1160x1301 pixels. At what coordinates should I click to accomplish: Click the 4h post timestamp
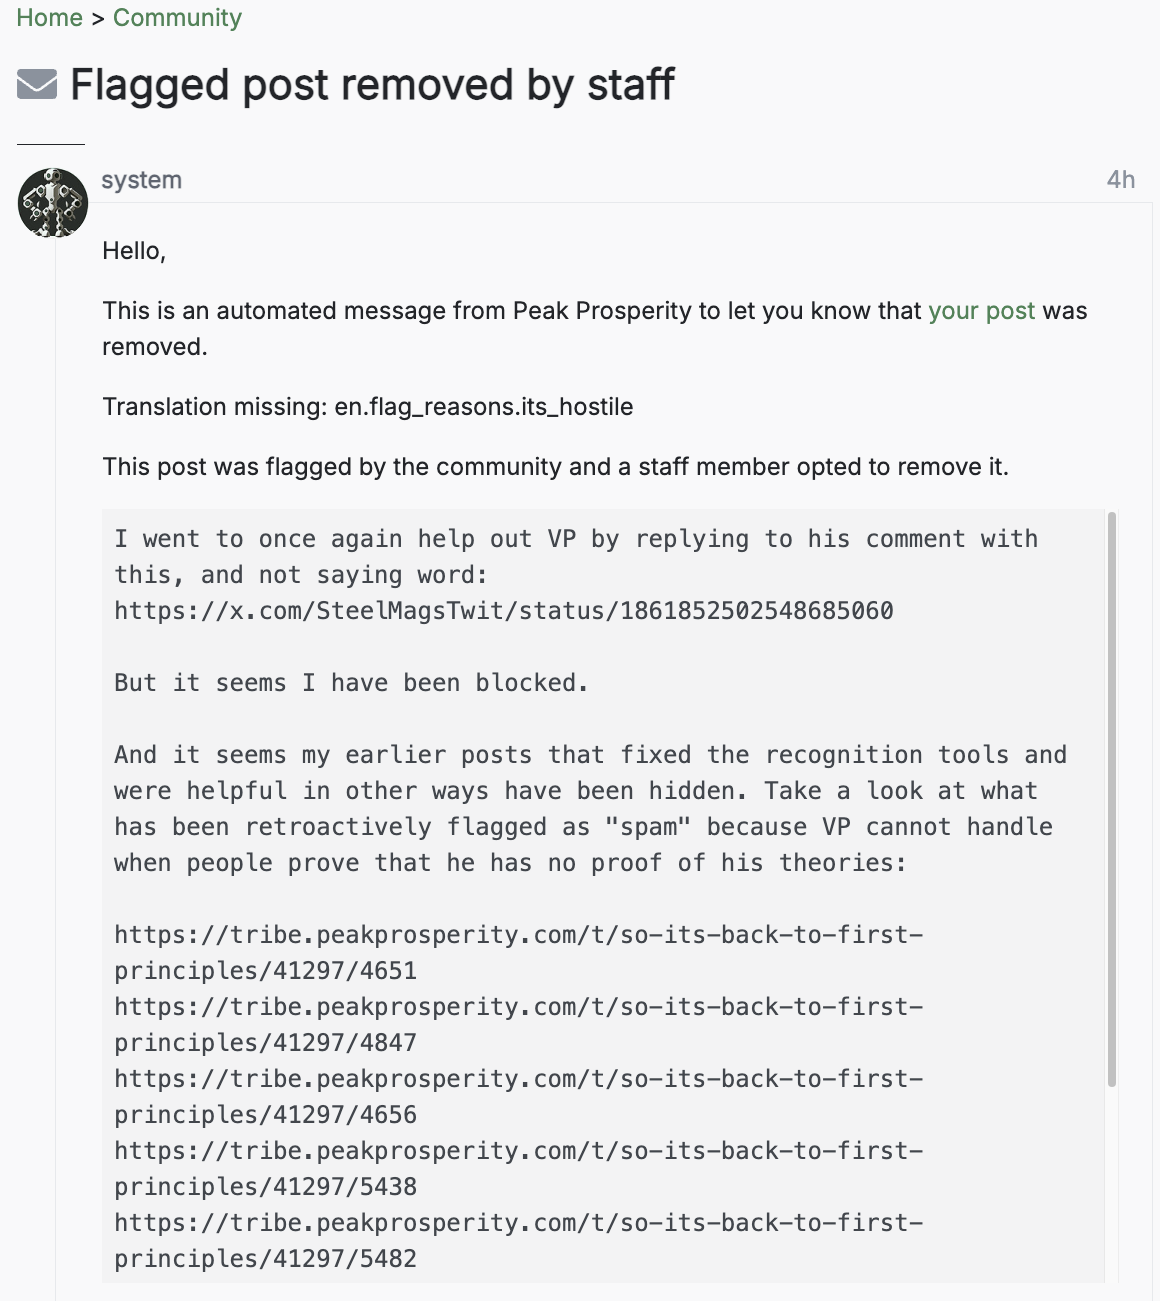coord(1121,180)
